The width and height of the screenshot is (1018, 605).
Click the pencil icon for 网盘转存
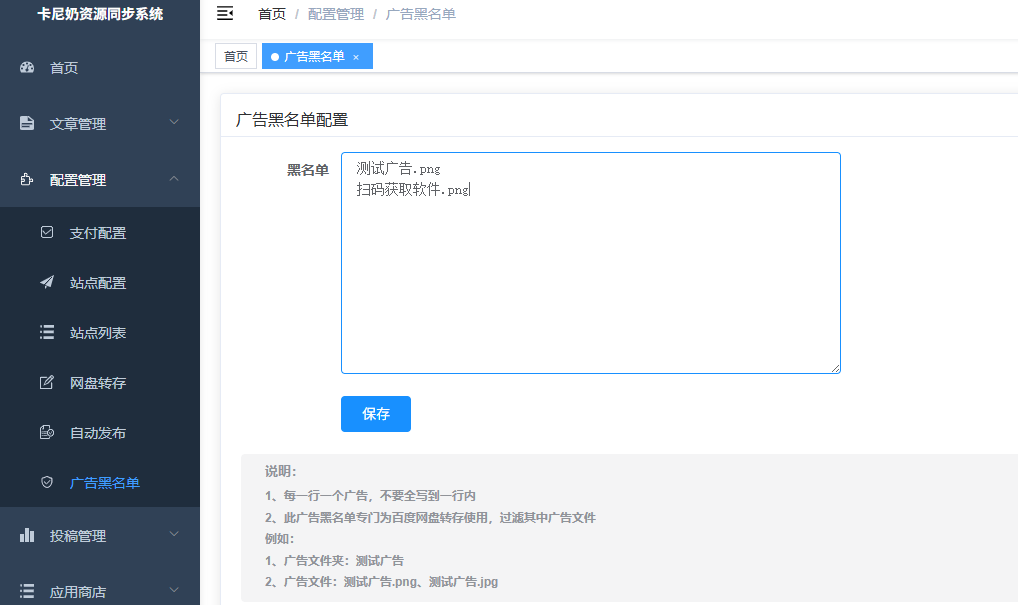(46, 382)
